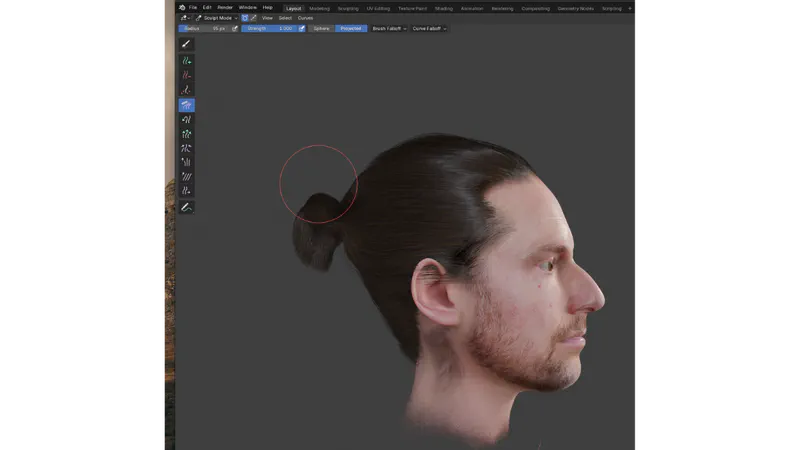Select the Delete curves tool
This screenshot has width=800, height=450.
click(186, 75)
